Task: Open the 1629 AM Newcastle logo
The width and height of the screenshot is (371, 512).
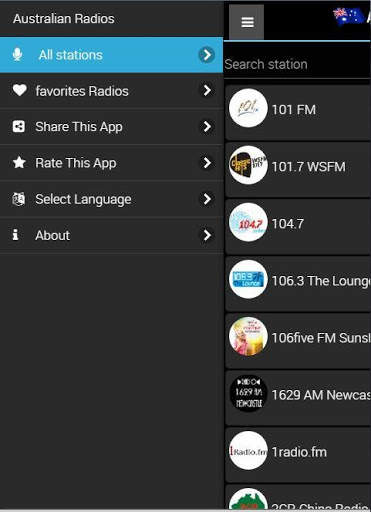Action: [248, 393]
